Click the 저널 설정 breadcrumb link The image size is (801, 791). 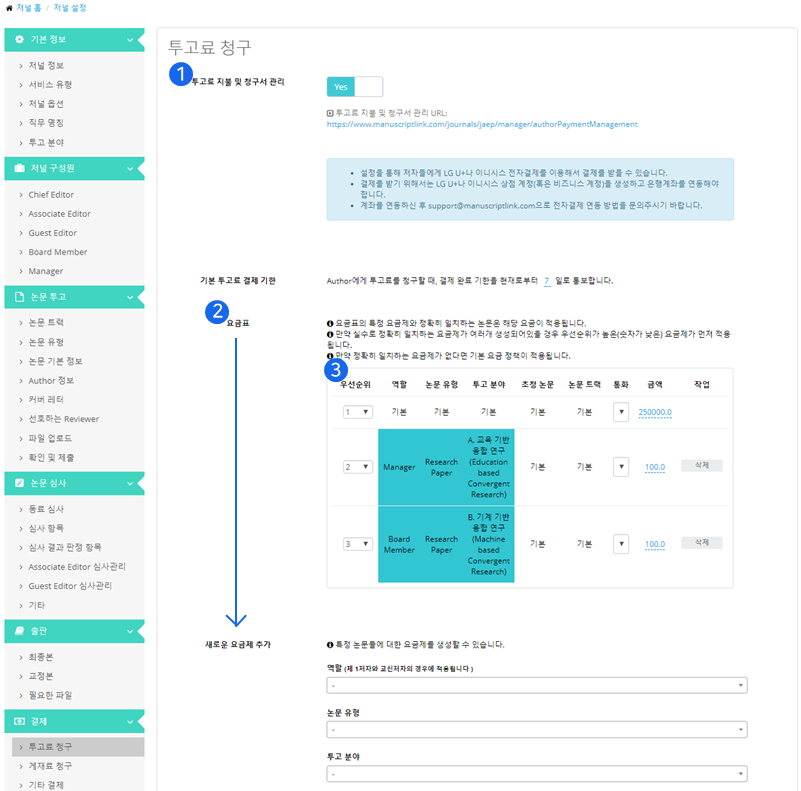click(70, 8)
